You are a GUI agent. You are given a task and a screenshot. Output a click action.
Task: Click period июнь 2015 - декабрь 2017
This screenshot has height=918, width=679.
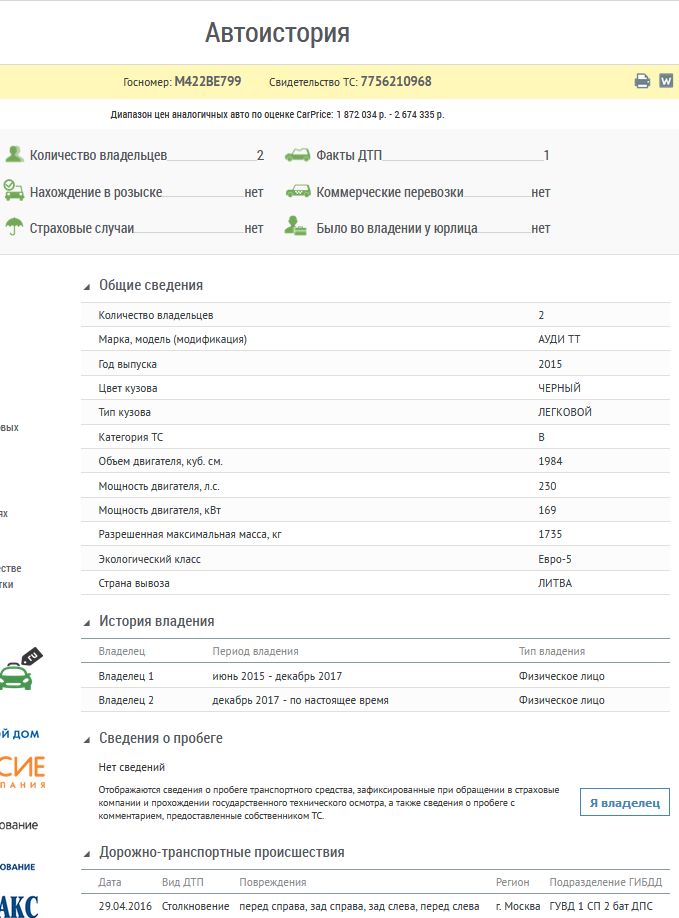(277, 676)
